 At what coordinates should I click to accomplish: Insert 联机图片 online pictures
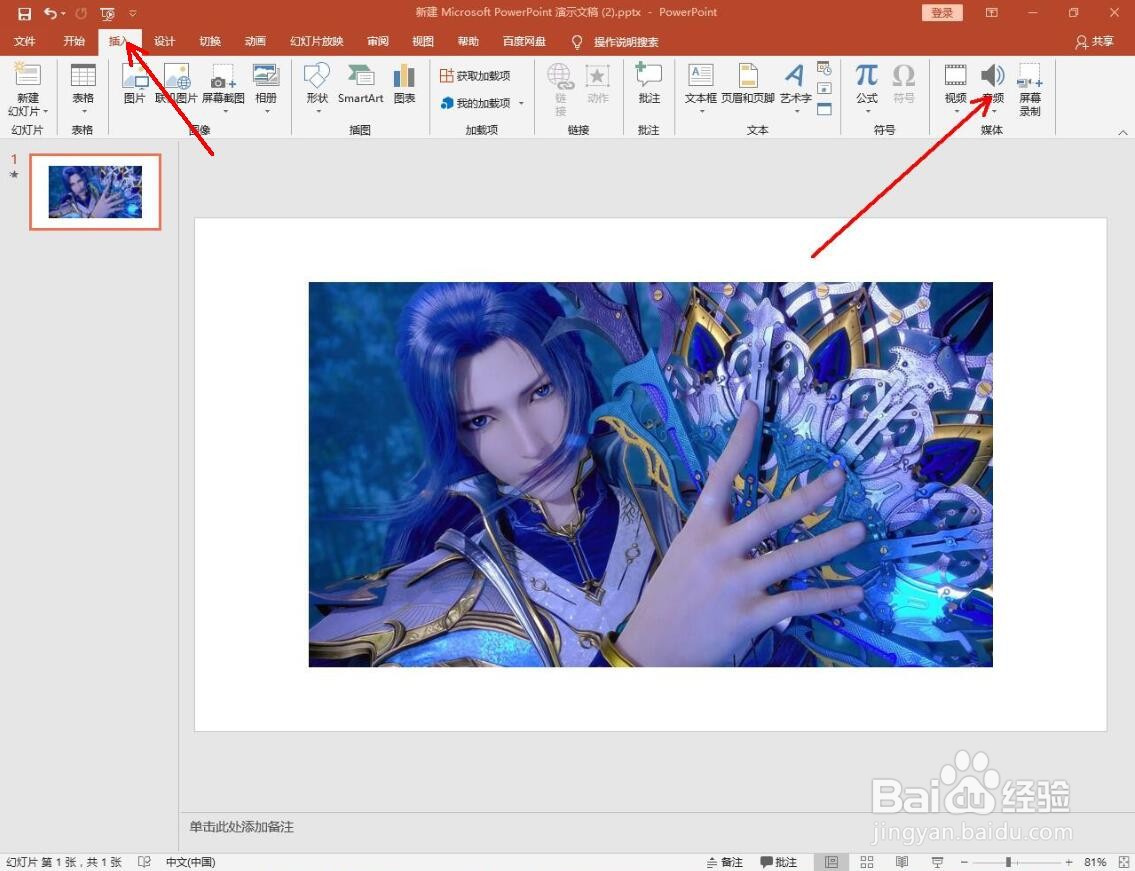coord(177,84)
